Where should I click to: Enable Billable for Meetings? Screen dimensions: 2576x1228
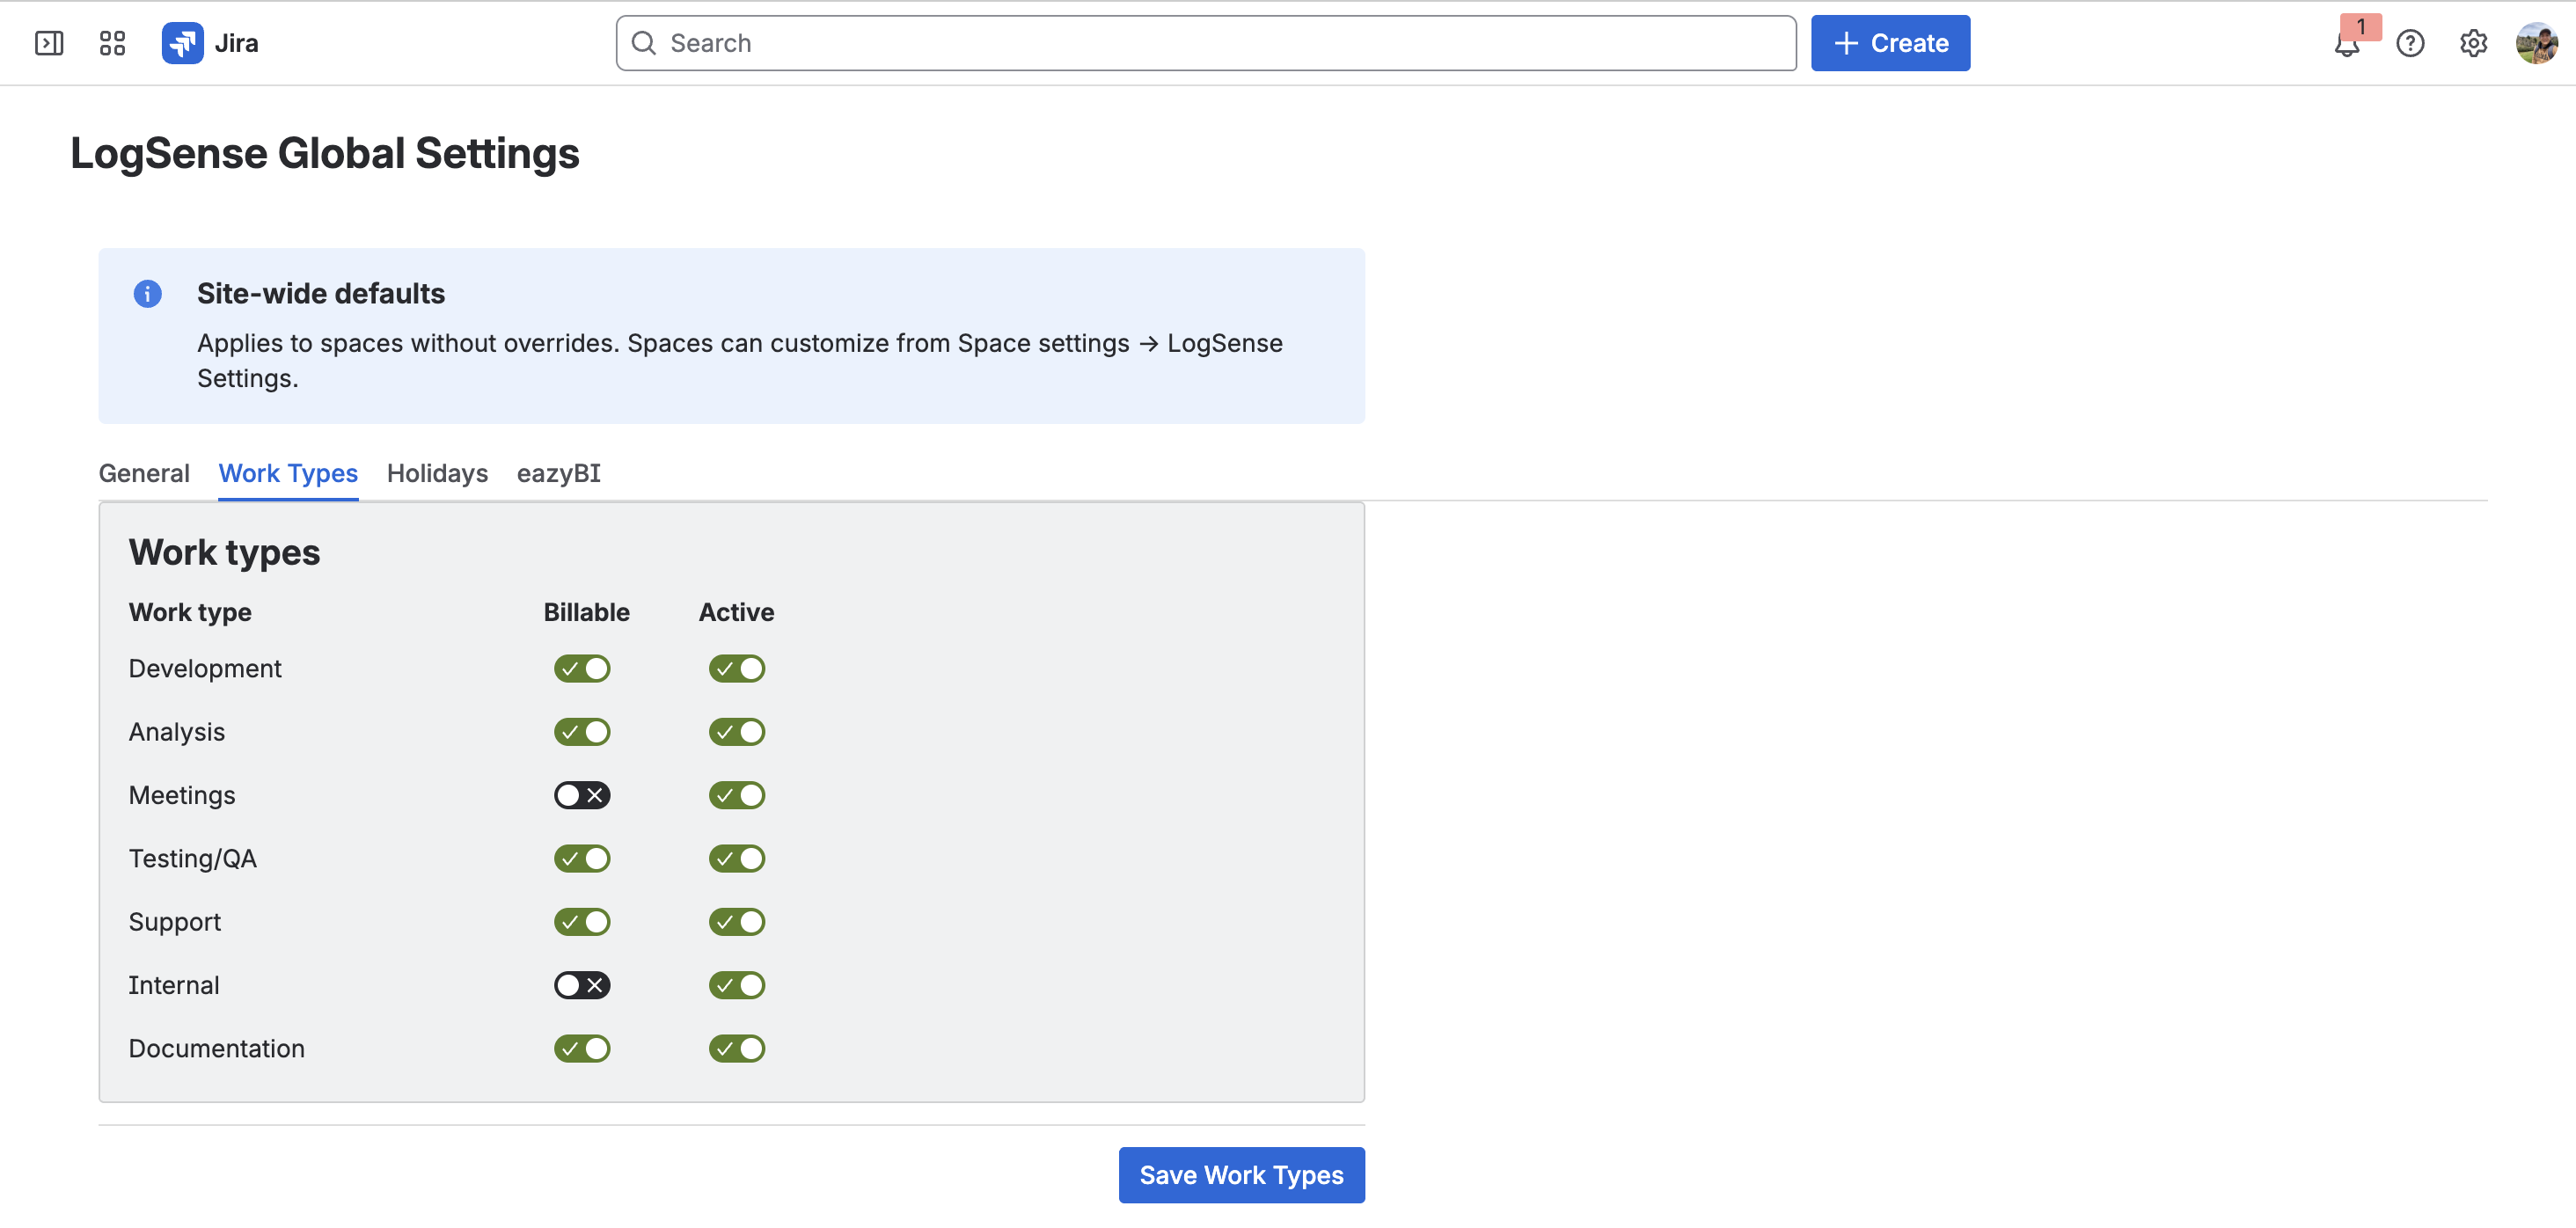[x=582, y=795]
